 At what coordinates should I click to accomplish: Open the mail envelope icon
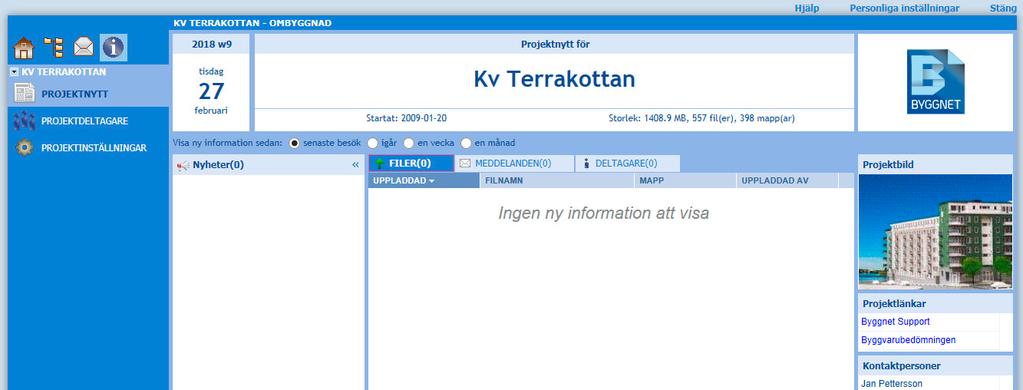(84, 47)
